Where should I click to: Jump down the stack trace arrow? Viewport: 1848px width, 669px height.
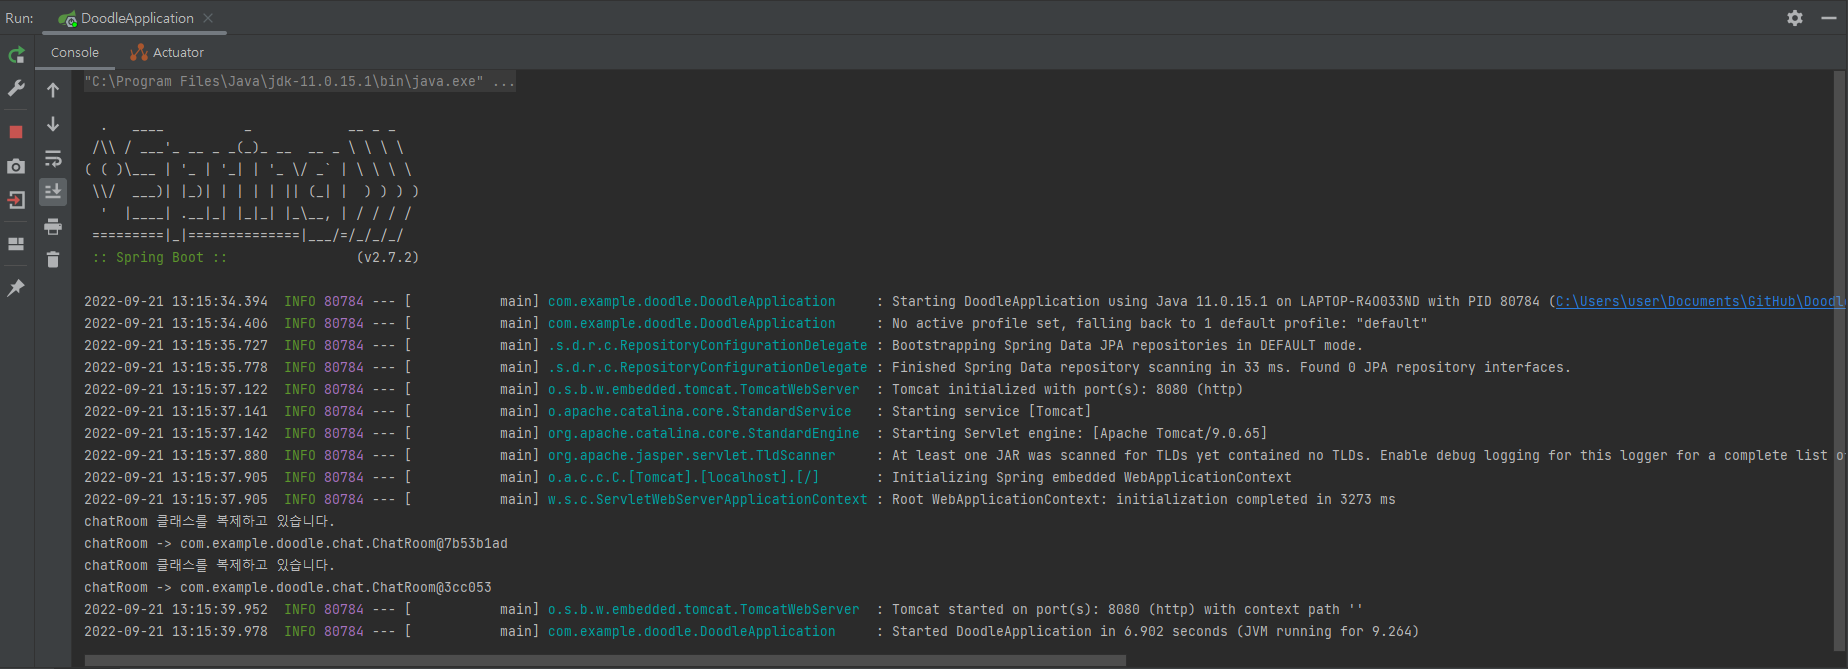[x=53, y=124]
